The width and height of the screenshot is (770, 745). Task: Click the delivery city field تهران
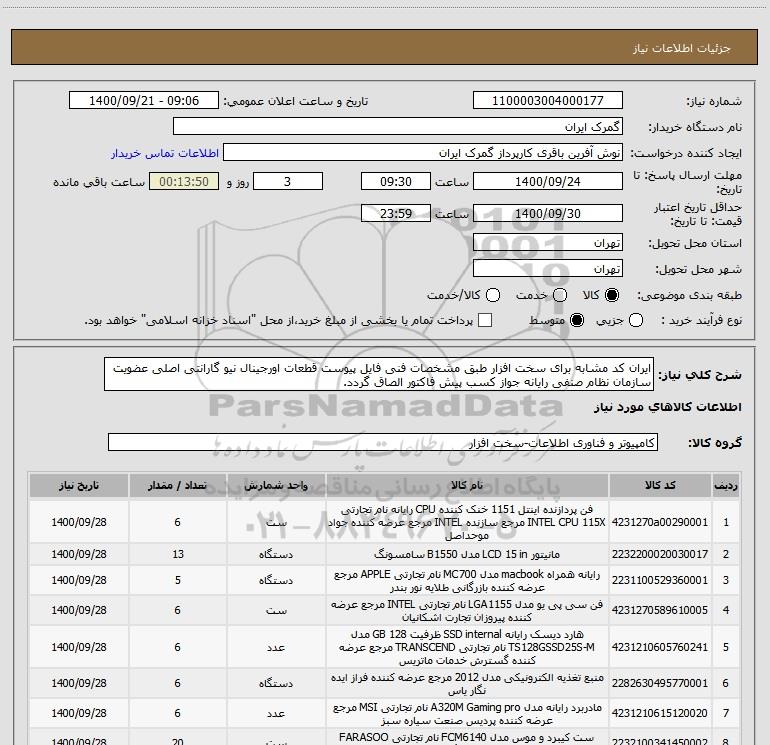(548, 269)
